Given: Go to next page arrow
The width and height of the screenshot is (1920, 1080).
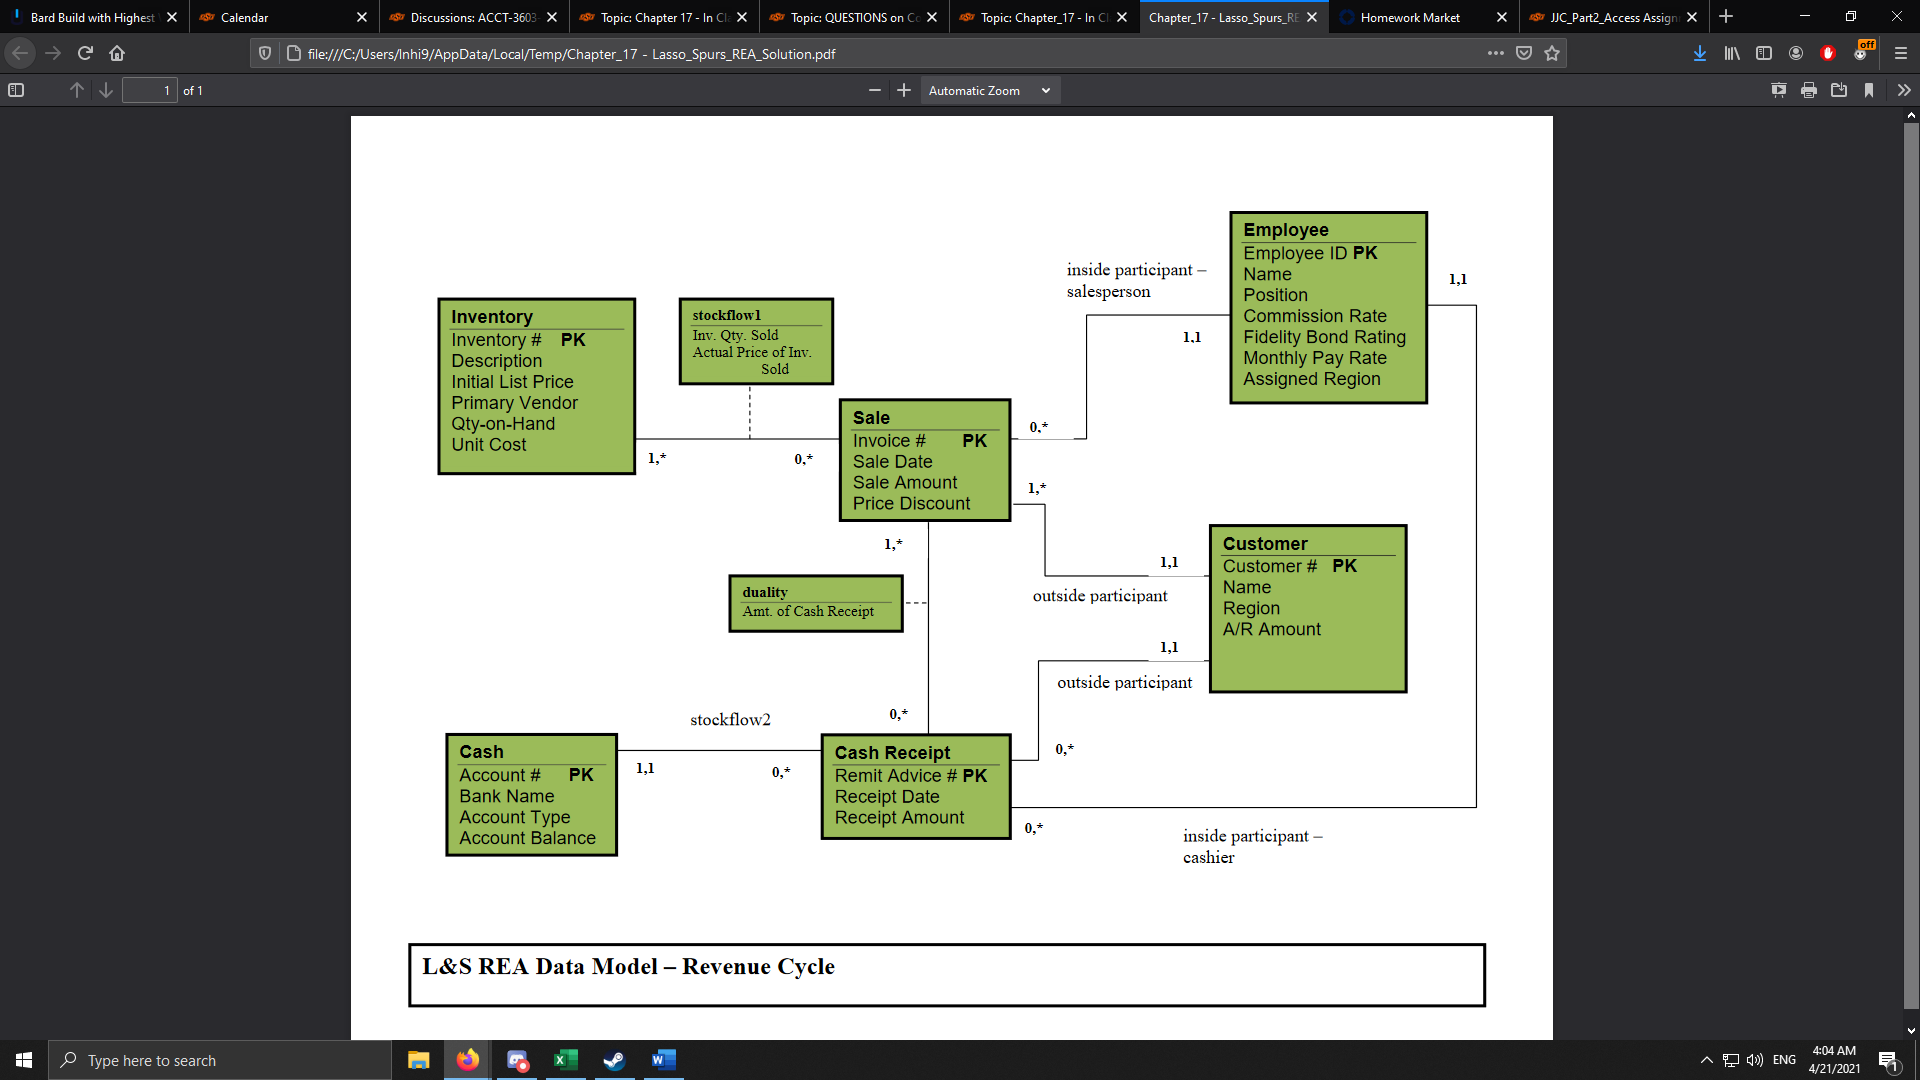Looking at the screenshot, I should tap(106, 90).
